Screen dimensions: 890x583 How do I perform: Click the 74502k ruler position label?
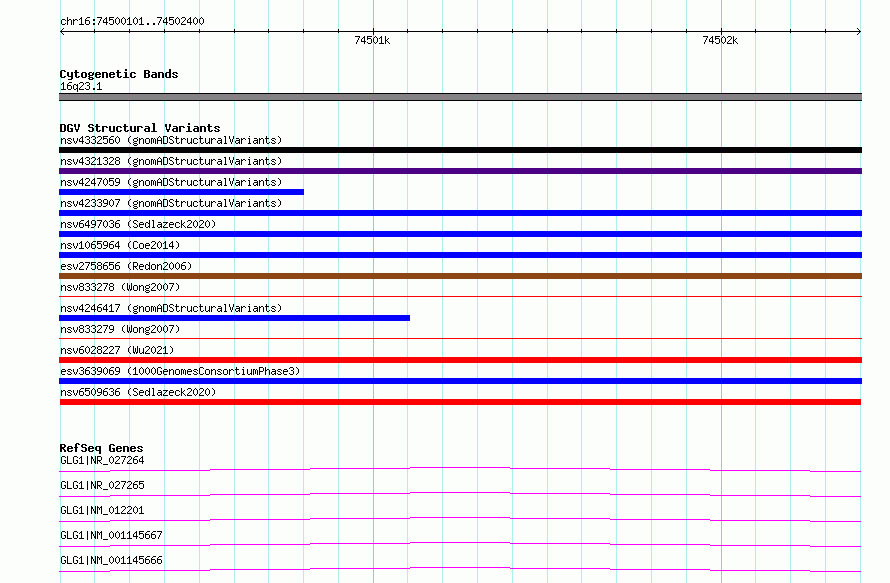720,40
